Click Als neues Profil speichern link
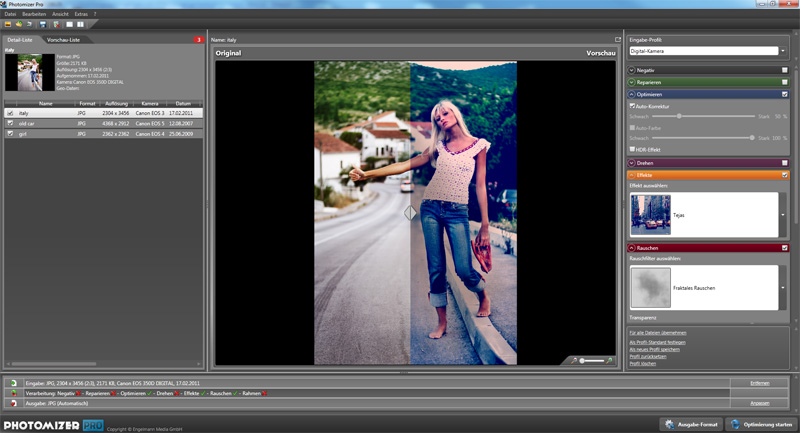Image resolution: width=800 pixels, height=433 pixels. tap(655, 349)
